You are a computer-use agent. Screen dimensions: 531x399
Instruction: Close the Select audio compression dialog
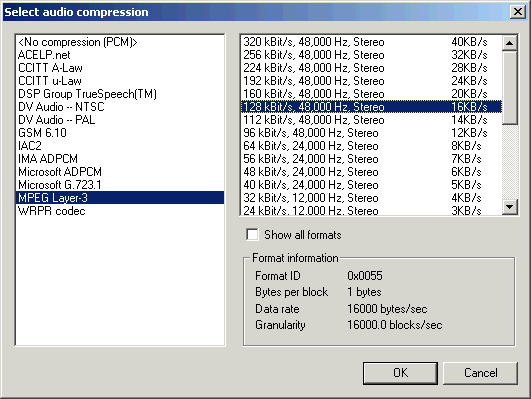click(518, 12)
